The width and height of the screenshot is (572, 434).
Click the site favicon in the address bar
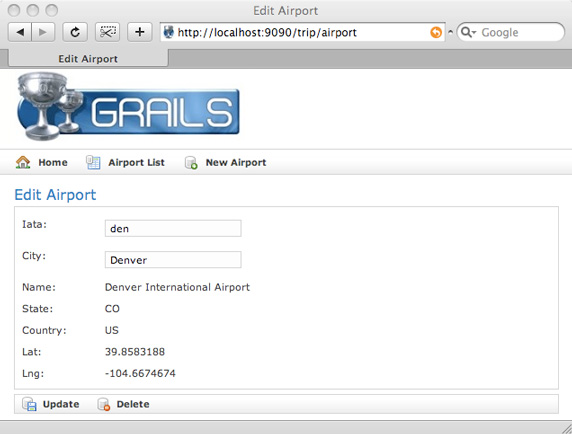tap(169, 32)
